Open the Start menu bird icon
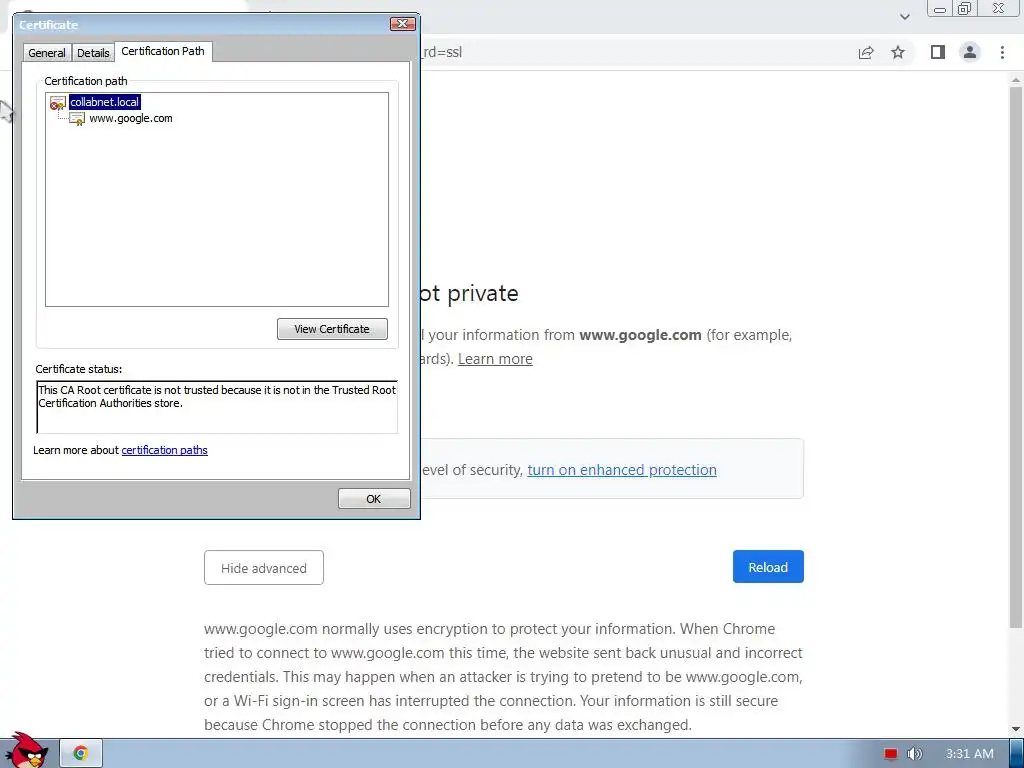Image resolution: width=1024 pixels, height=768 pixels. (x=26, y=751)
